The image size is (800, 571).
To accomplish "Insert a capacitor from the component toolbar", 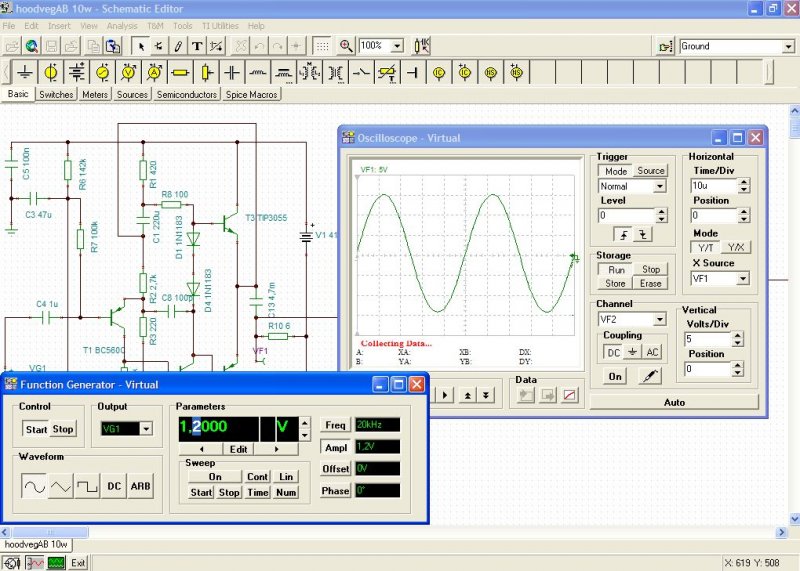I will click(232, 72).
